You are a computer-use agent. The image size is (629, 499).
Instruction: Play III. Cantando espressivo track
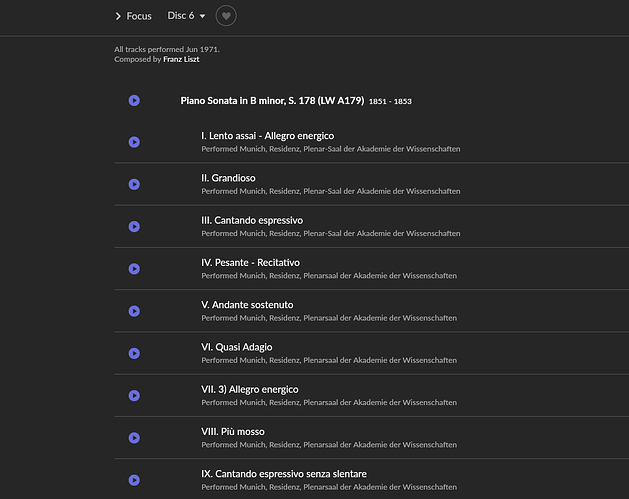click(x=134, y=227)
